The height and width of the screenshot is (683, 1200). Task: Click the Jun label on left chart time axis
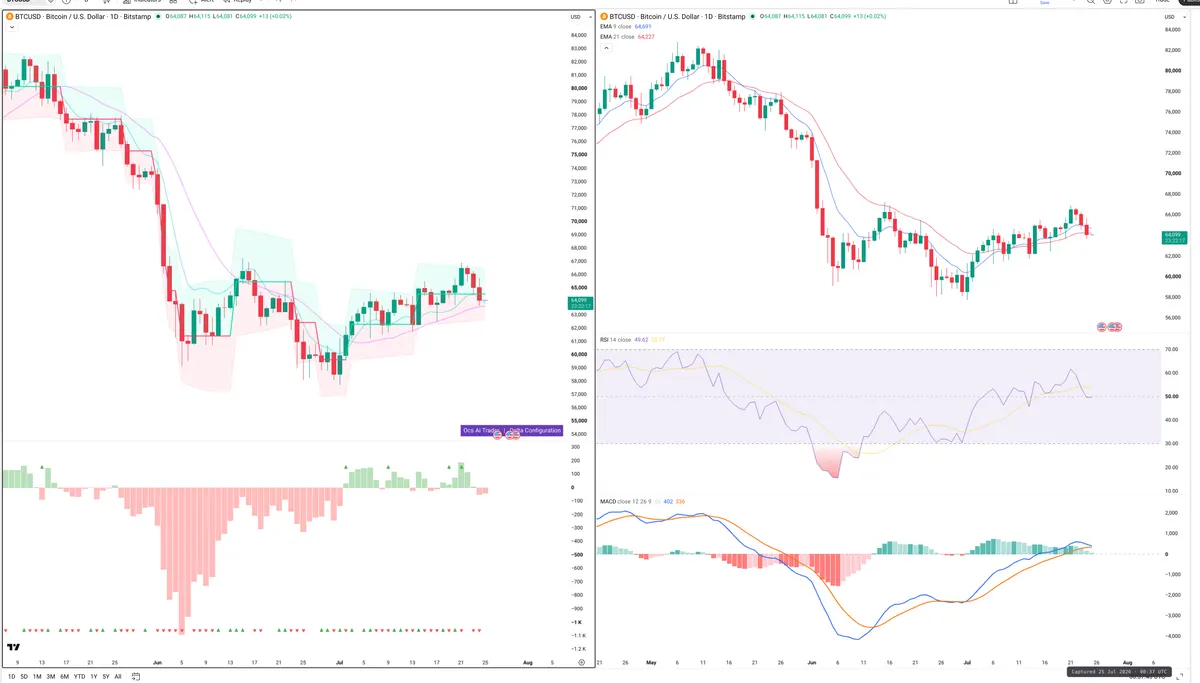pos(157,662)
